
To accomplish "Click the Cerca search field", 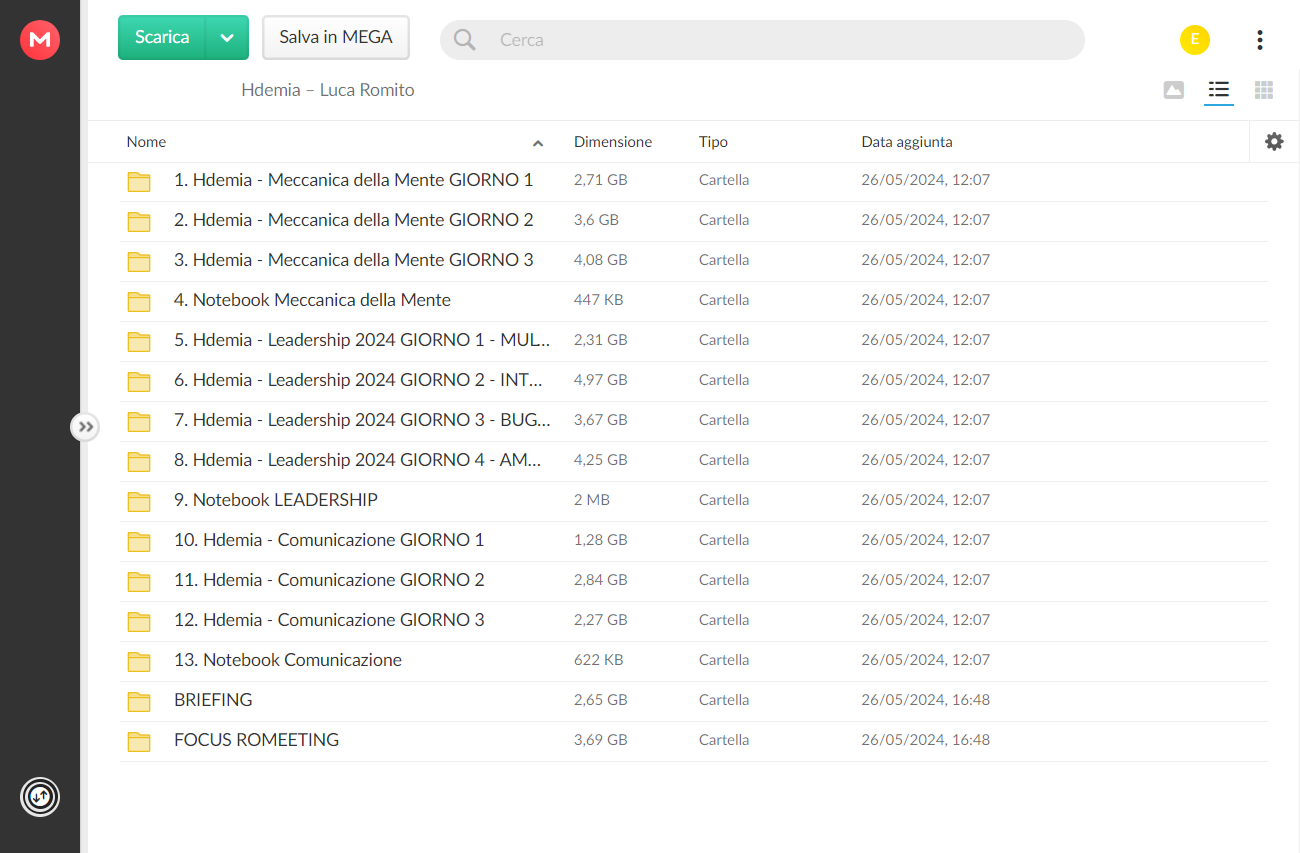I will [762, 40].
